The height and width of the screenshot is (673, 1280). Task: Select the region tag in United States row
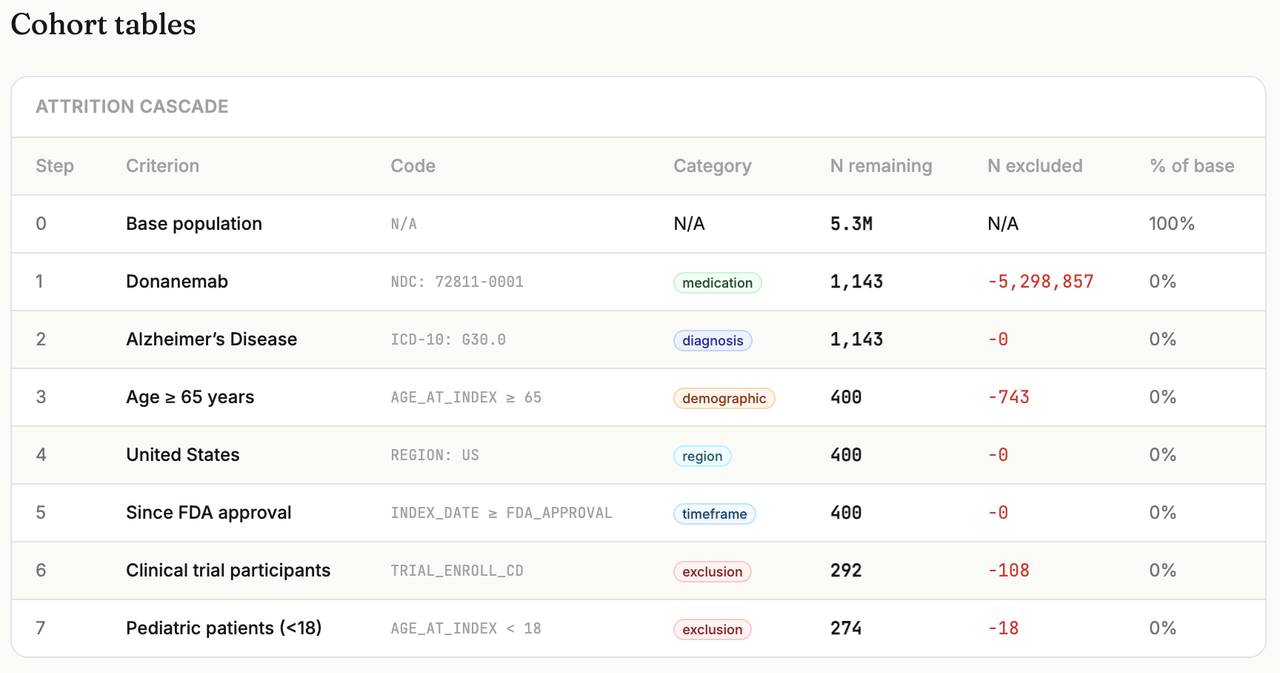[x=702, y=456]
